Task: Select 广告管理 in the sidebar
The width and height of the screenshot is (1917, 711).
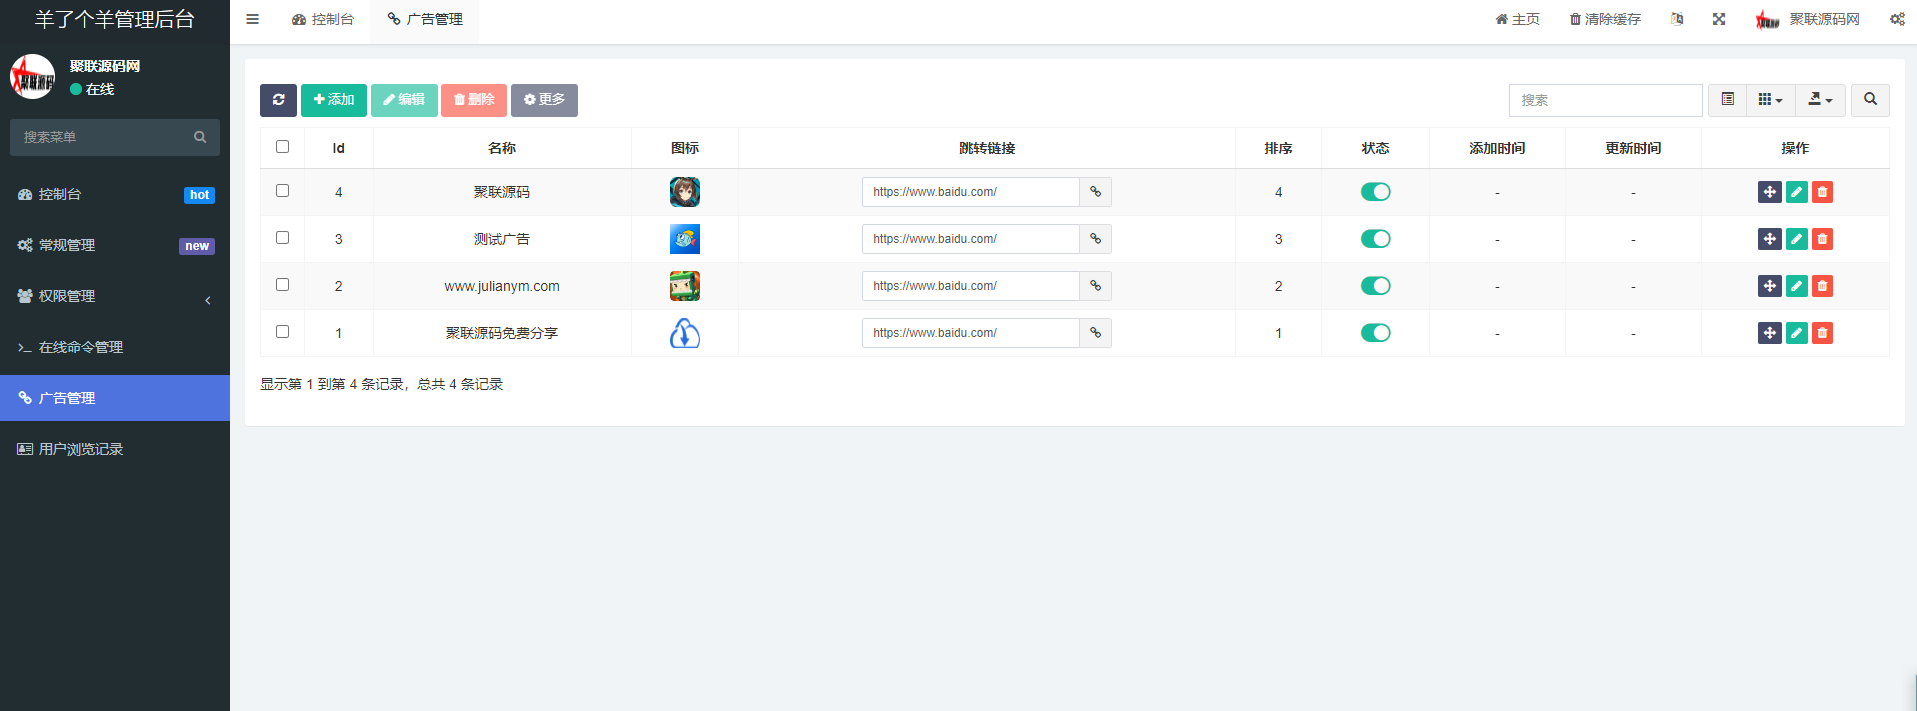Action: (x=115, y=398)
